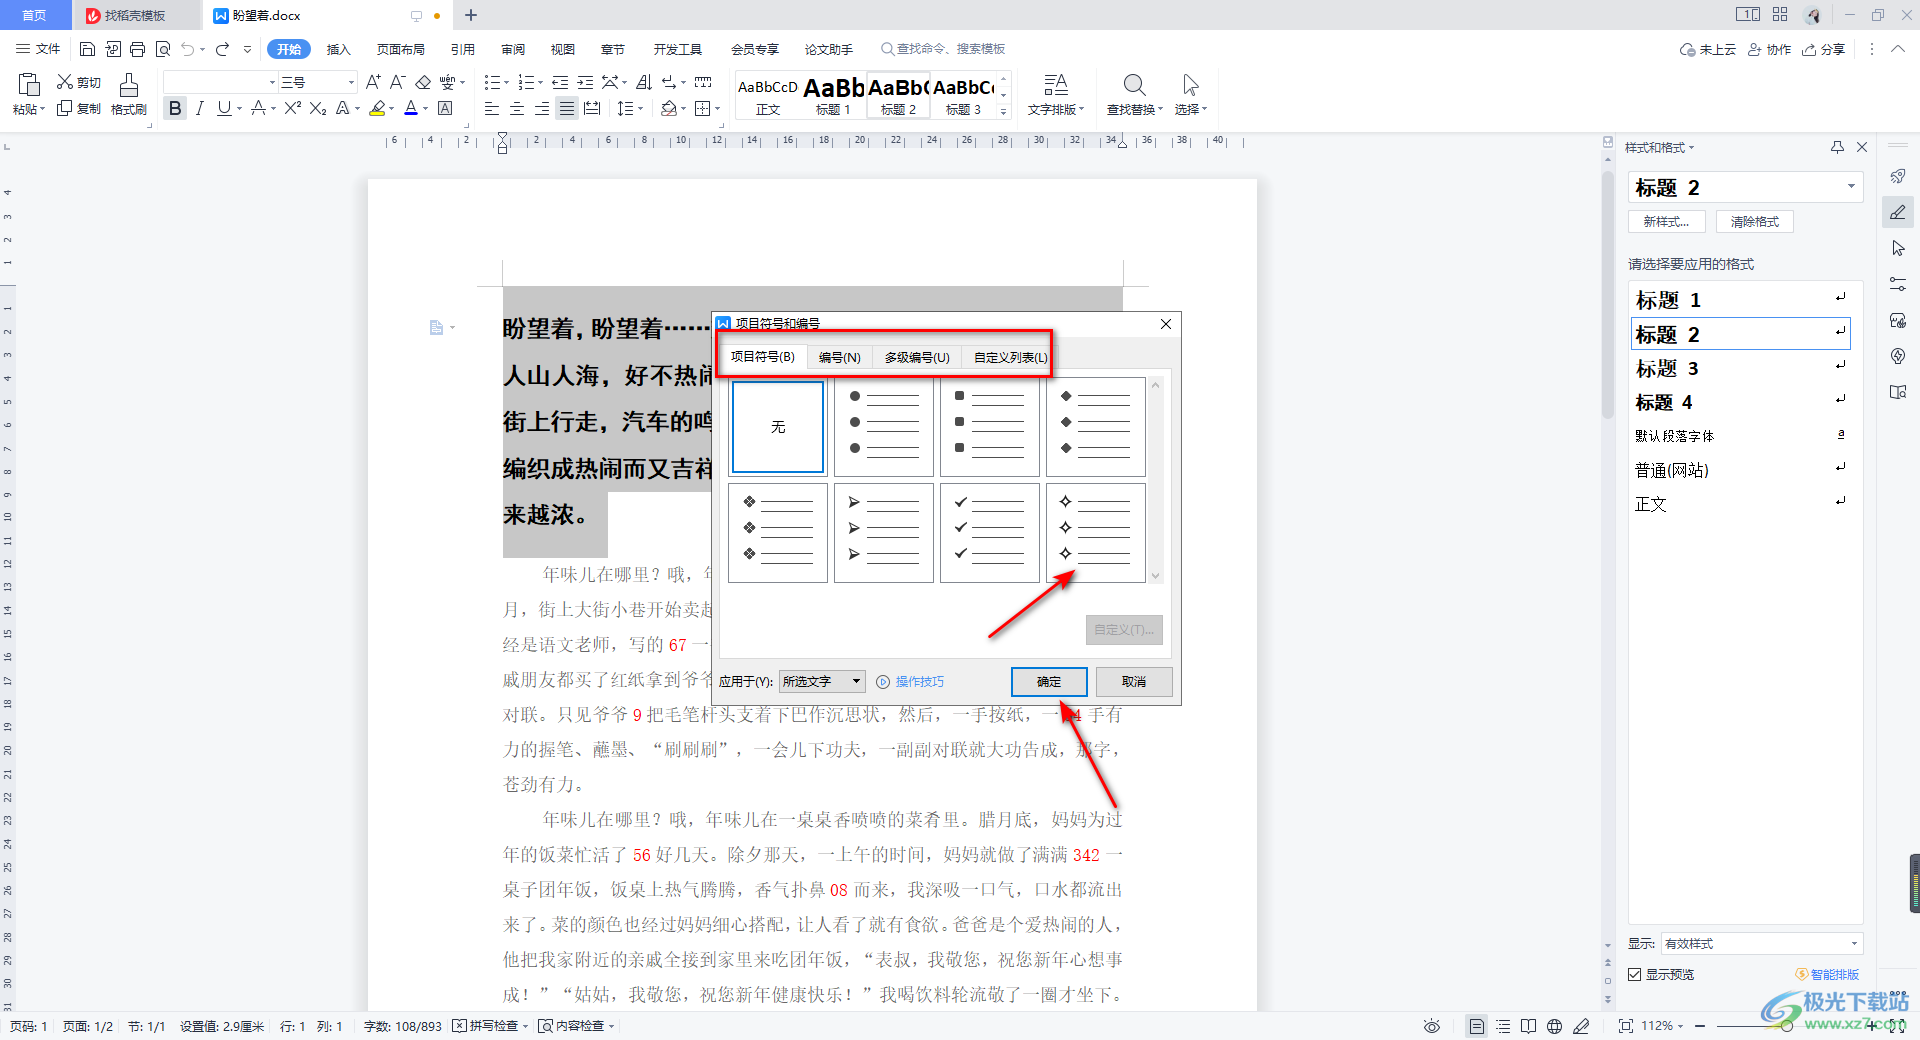Increase font size with A+ icon
The image size is (1920, 1040).
point(373,82)
